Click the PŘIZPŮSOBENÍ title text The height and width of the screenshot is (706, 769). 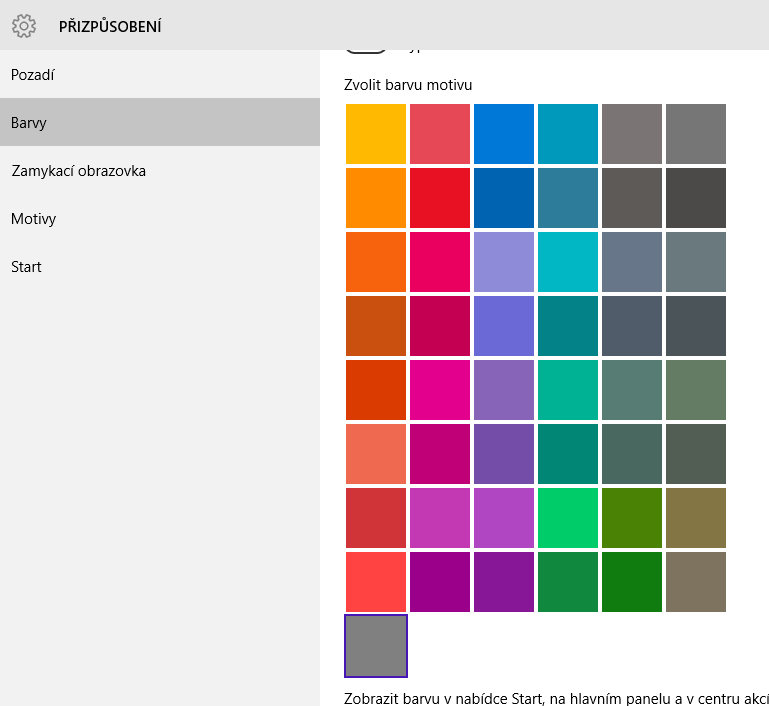110,26
